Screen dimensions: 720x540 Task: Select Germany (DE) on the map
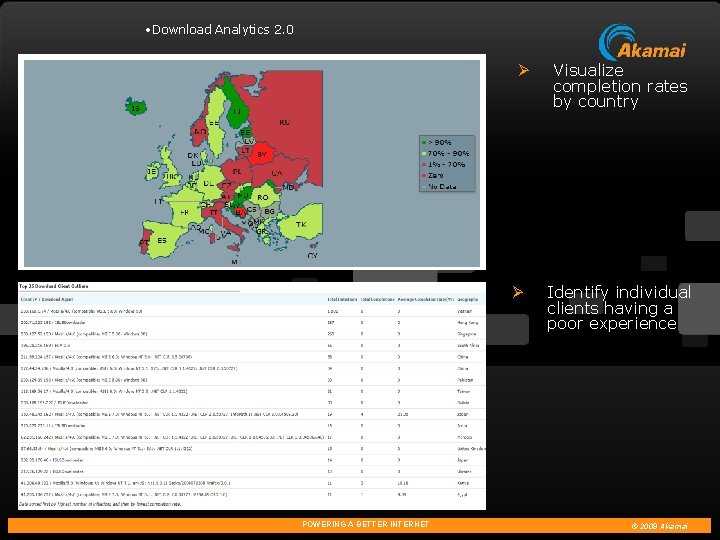pyautogui.click(x=208, y=183)
